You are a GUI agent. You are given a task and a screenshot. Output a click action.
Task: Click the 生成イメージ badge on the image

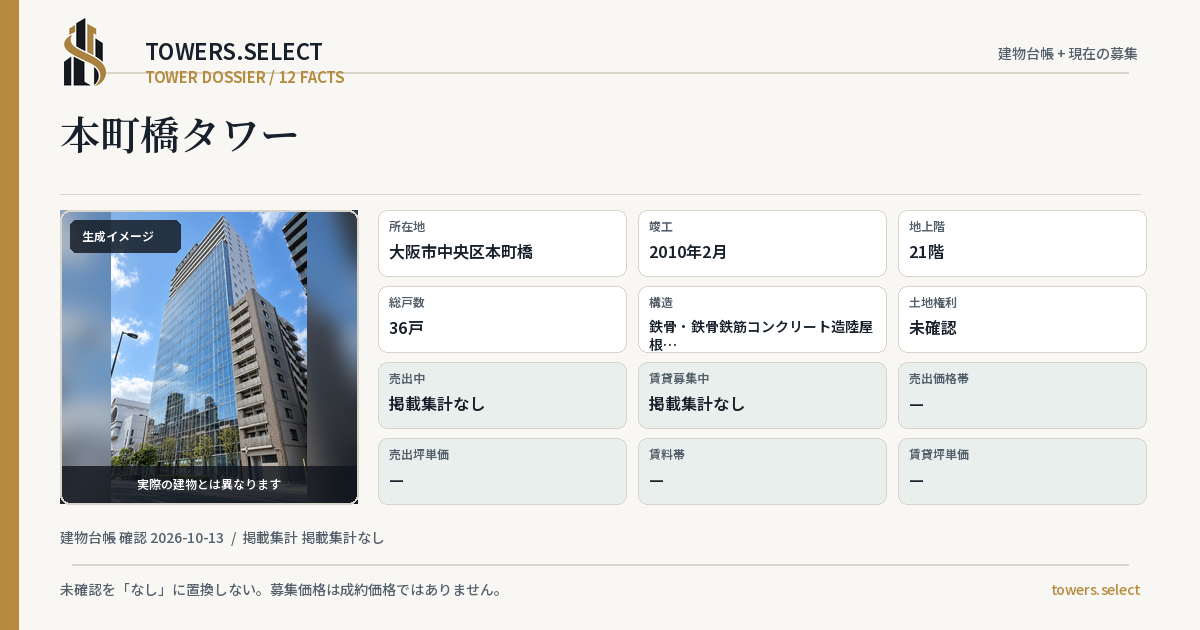coord(125,237)
